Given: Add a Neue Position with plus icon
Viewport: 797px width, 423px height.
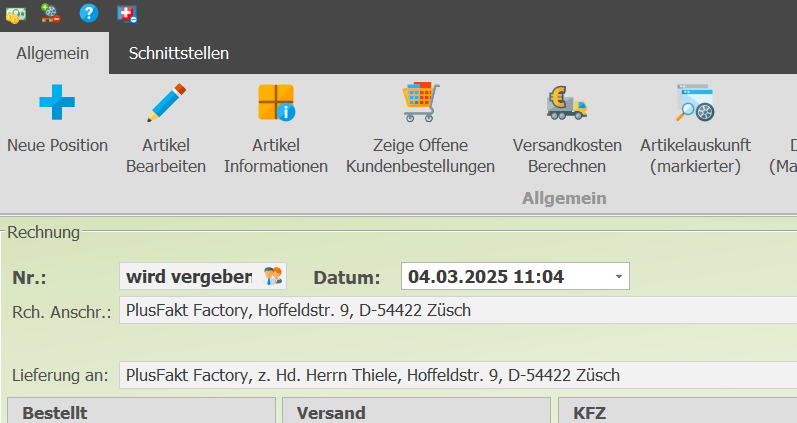Looking at the screenshot, I should 57,102.
